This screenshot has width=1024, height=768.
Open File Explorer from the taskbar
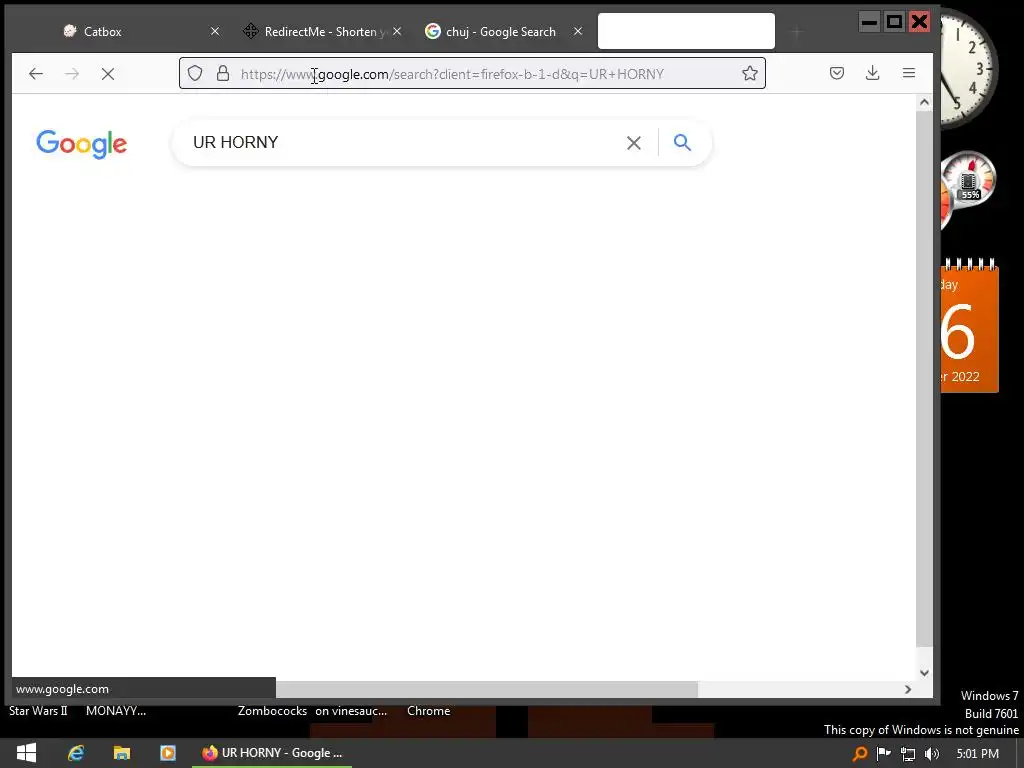(122, 753)
